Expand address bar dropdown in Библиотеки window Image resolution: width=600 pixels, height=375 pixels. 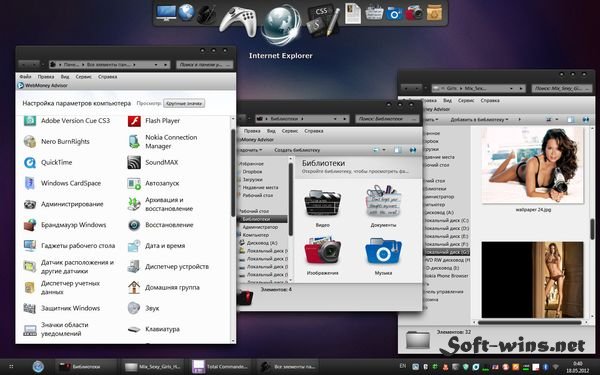click(336, 119)
